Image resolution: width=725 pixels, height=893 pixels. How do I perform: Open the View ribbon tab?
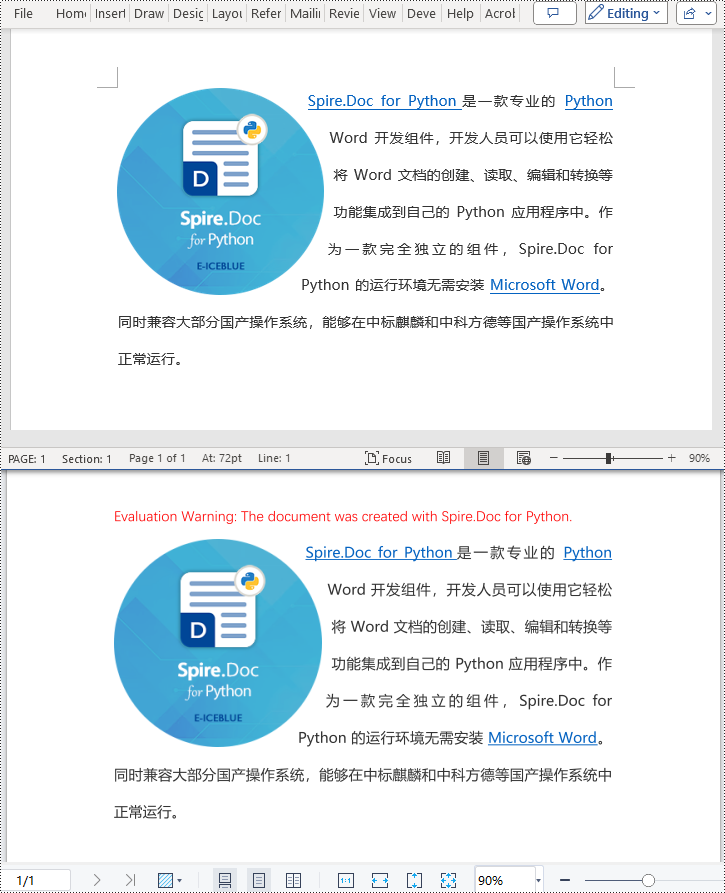(382, 13)
